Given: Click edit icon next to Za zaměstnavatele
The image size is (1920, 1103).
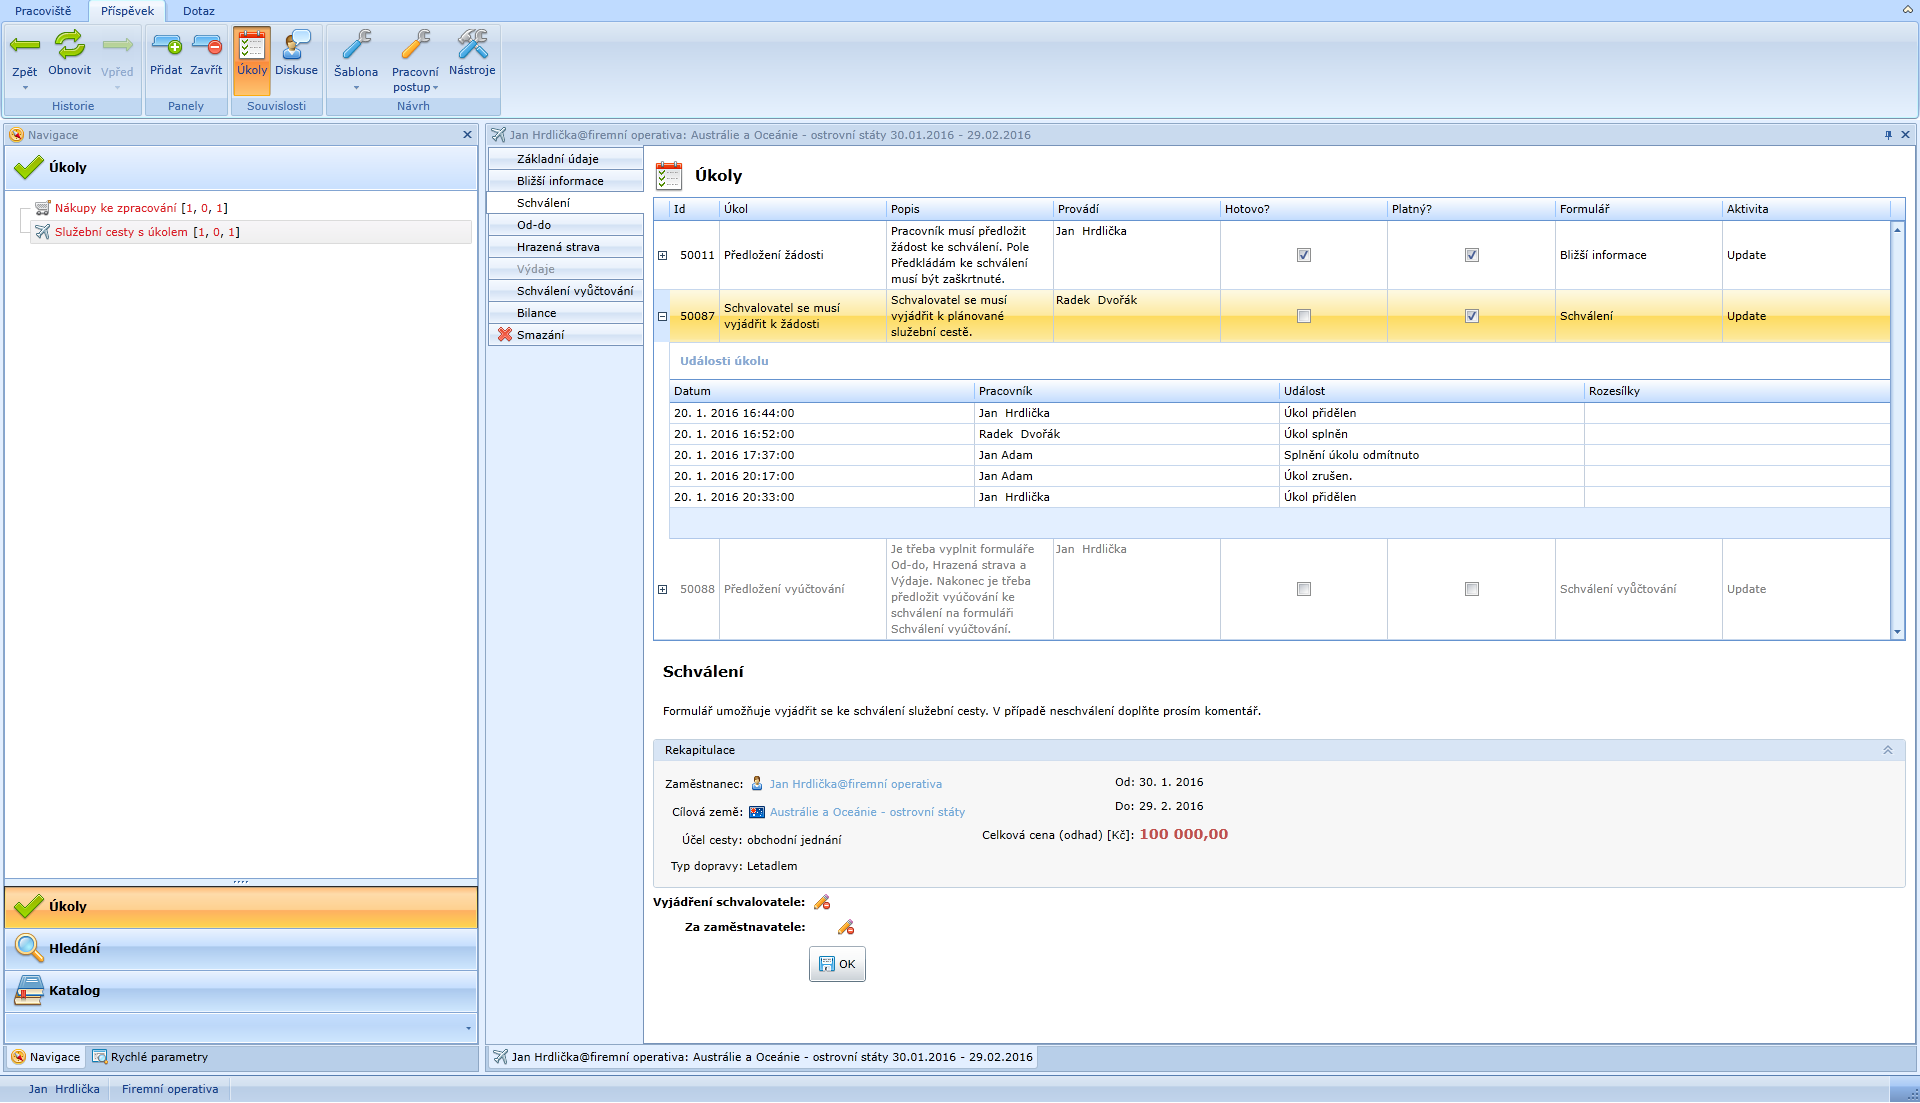Looking at the screenshot, I should coord(846,928).
